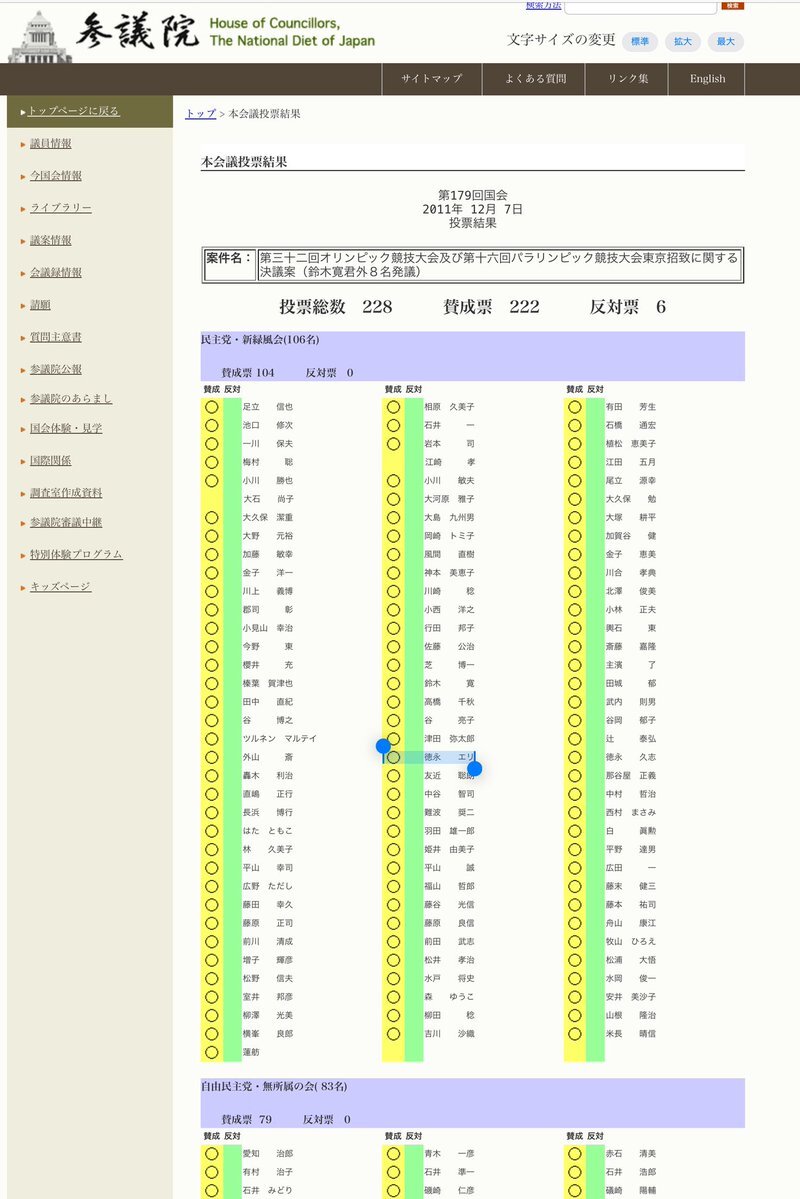The width and height of the screenshot is (800, 1199).
Task: Click the name 江田 五月
Action: pyautogui.click(x=630, y=462)
